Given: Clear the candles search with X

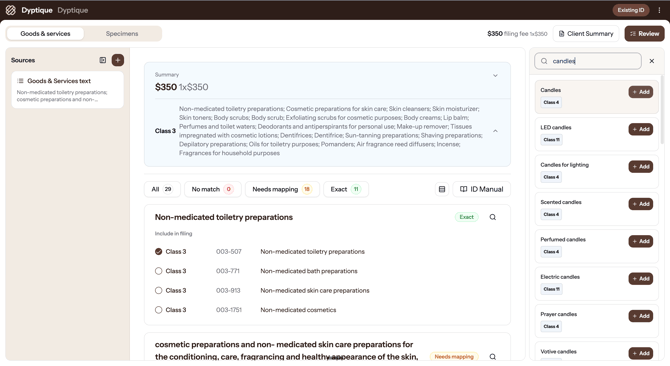Looking at the screenshot, I should pyautogui.click(x=652, y=61).
